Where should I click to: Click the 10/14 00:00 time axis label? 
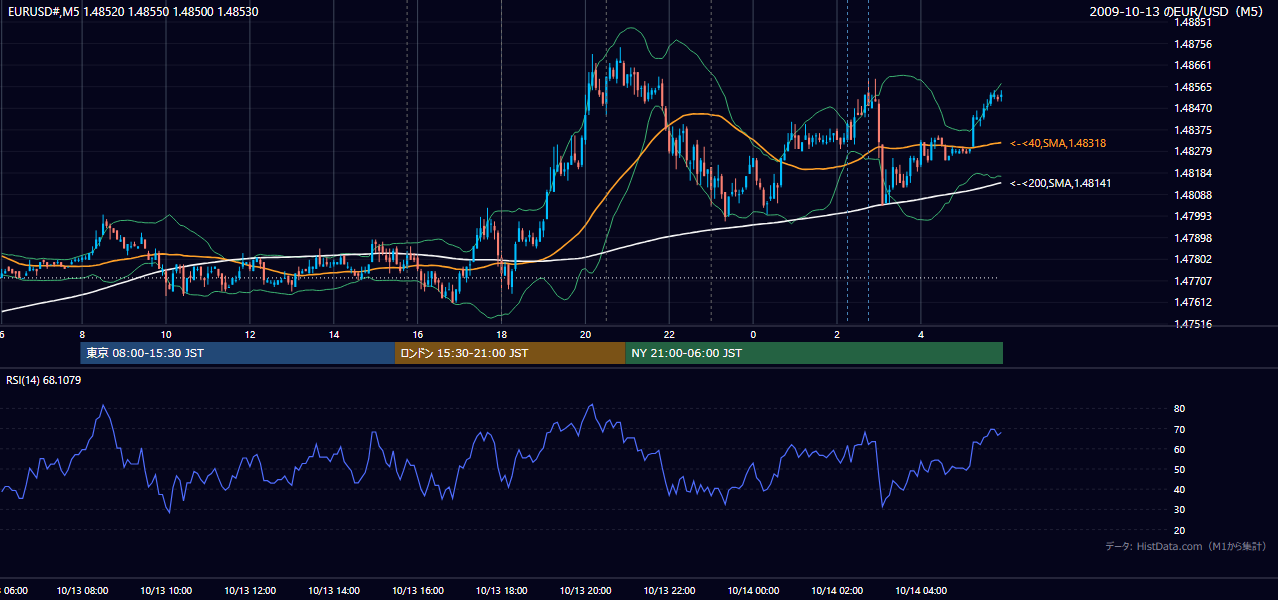pos(754,591)
